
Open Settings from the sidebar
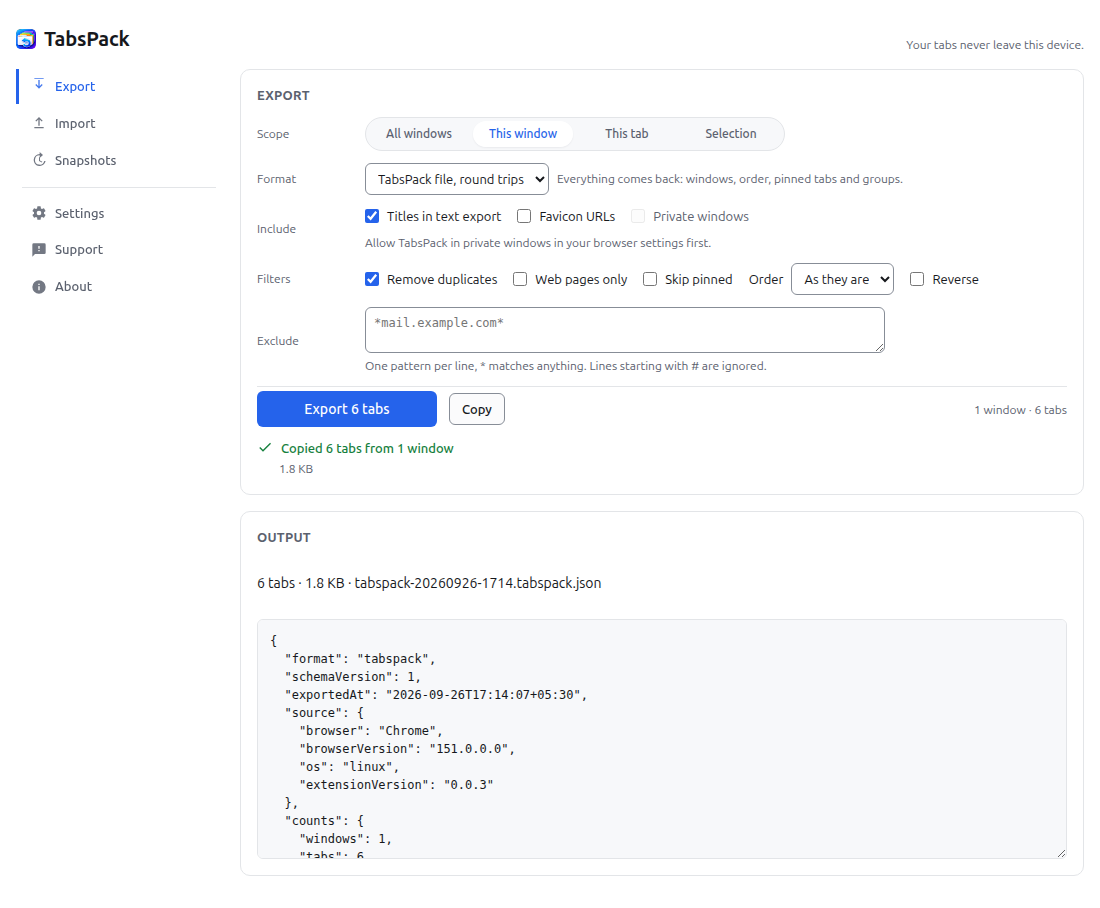[117, 213]
